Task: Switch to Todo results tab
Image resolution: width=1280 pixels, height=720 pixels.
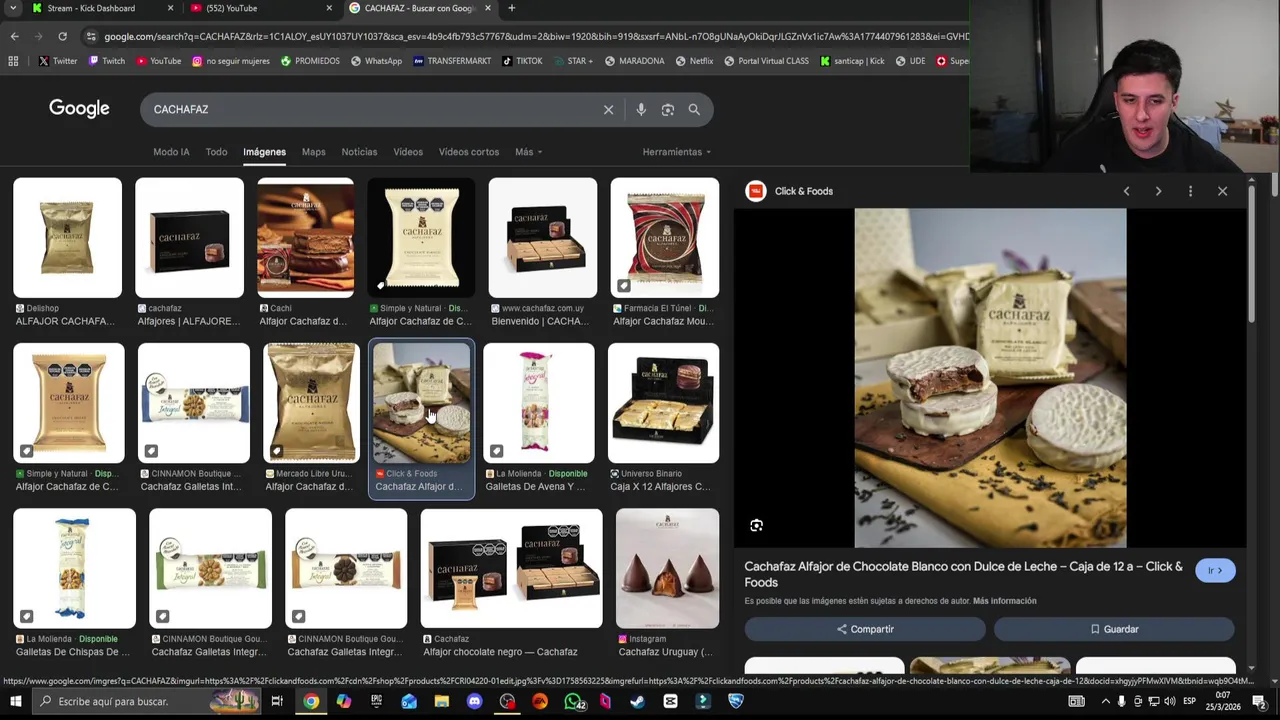Action: coord(216,152)
